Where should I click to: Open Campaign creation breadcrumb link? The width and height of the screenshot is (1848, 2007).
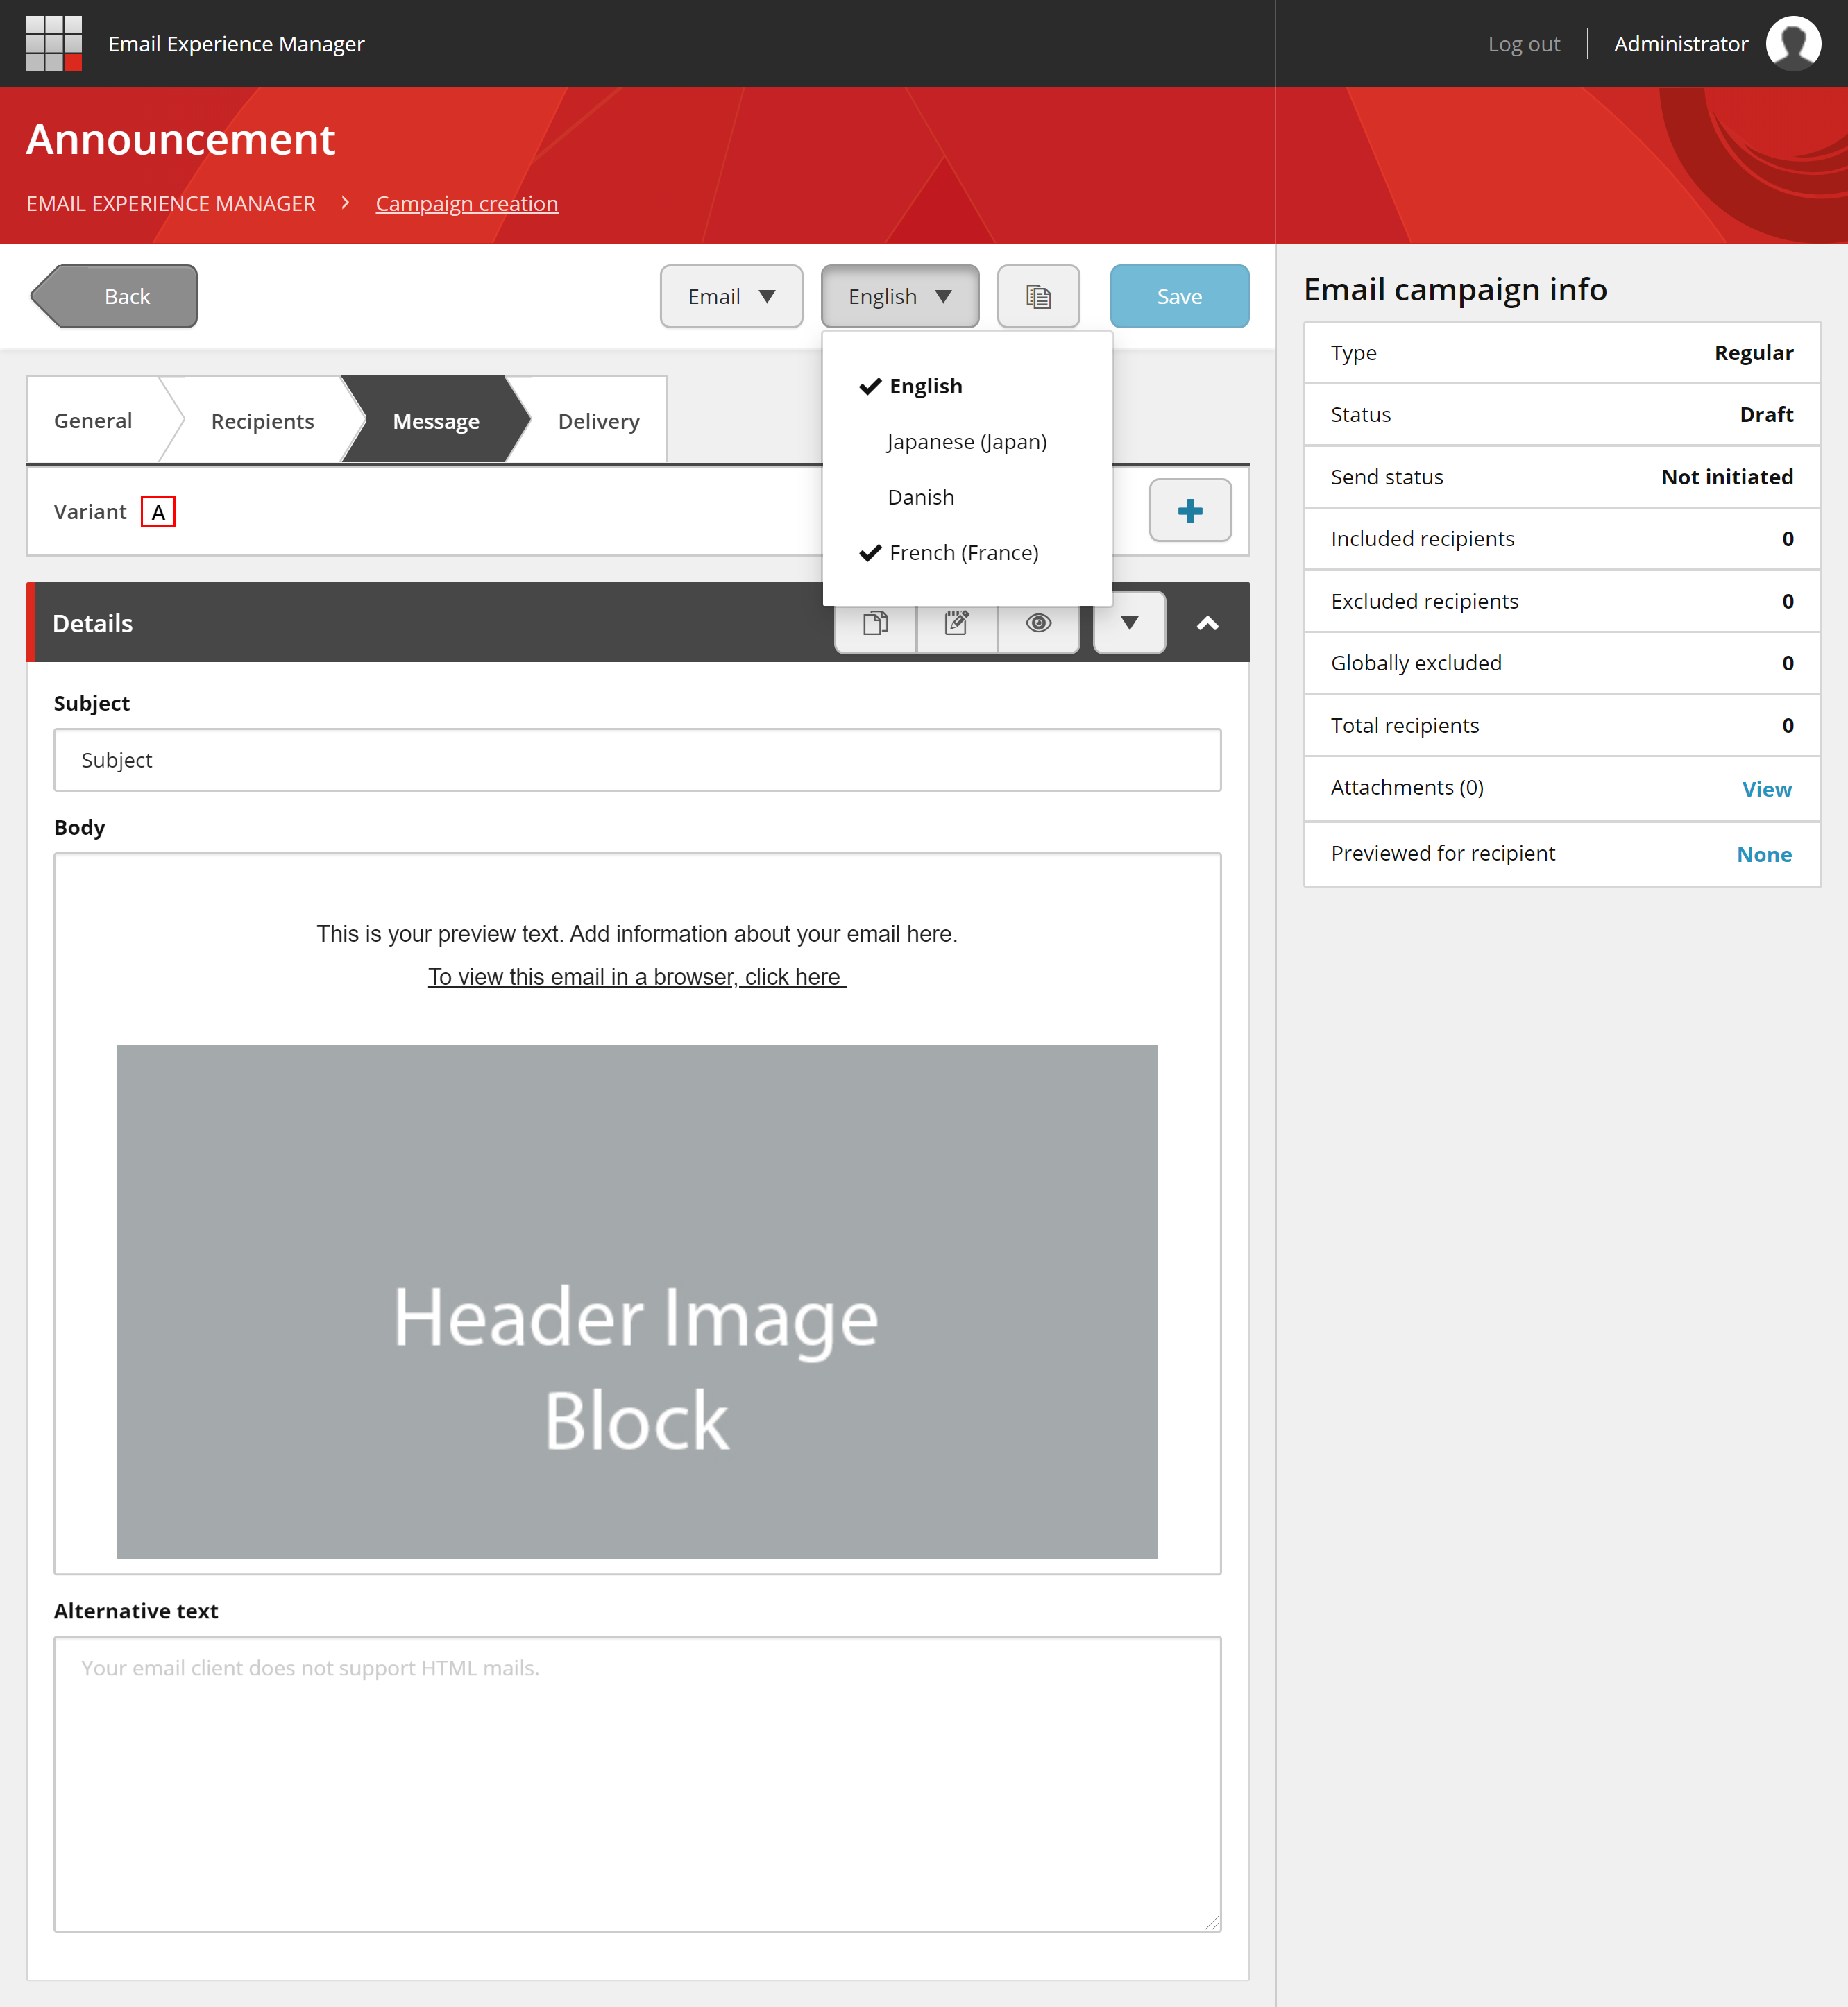(x=467, y=203)
